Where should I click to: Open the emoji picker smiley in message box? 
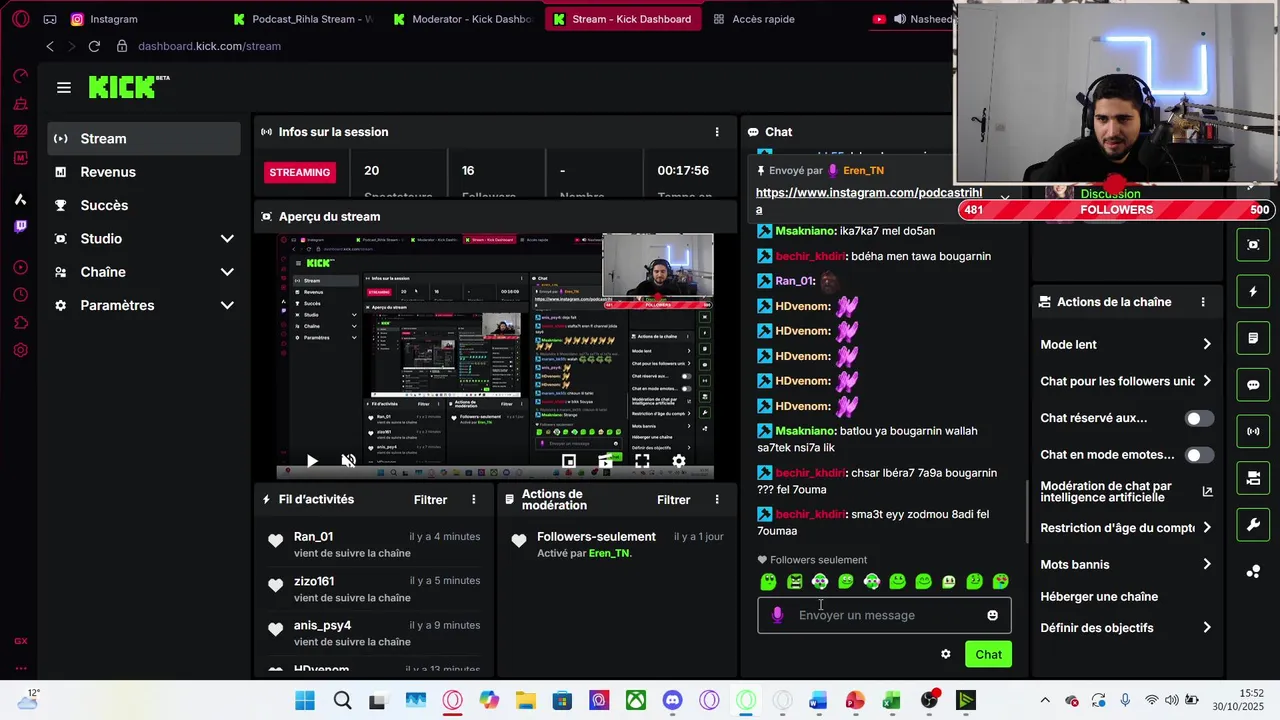pyautogui.click(x=992, y=615)
